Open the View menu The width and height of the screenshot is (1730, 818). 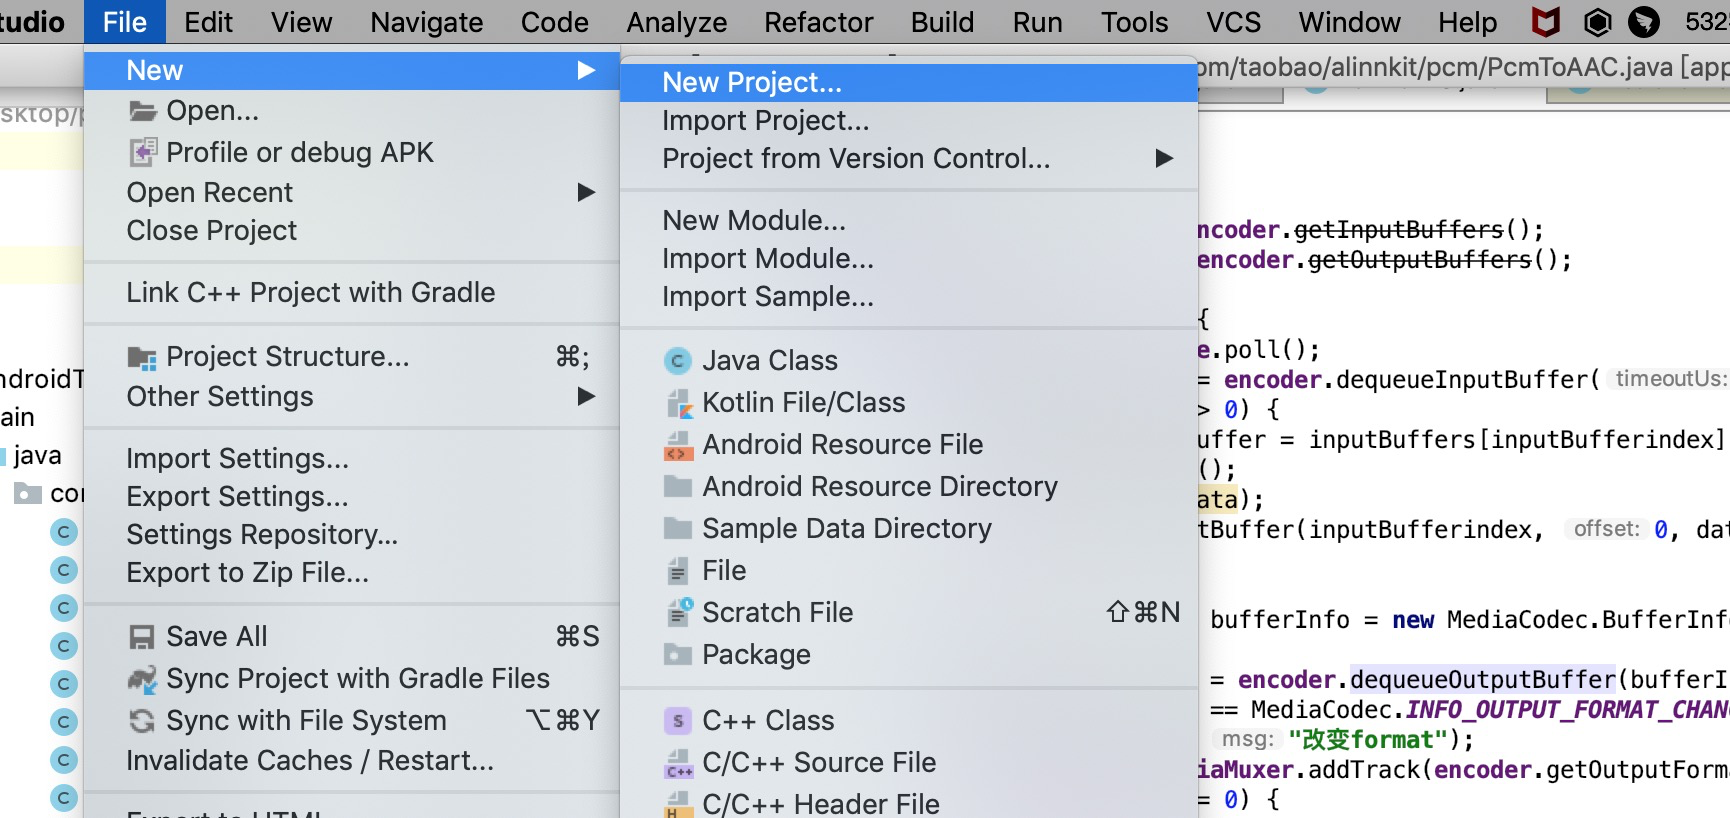click(x=301, y=22)
